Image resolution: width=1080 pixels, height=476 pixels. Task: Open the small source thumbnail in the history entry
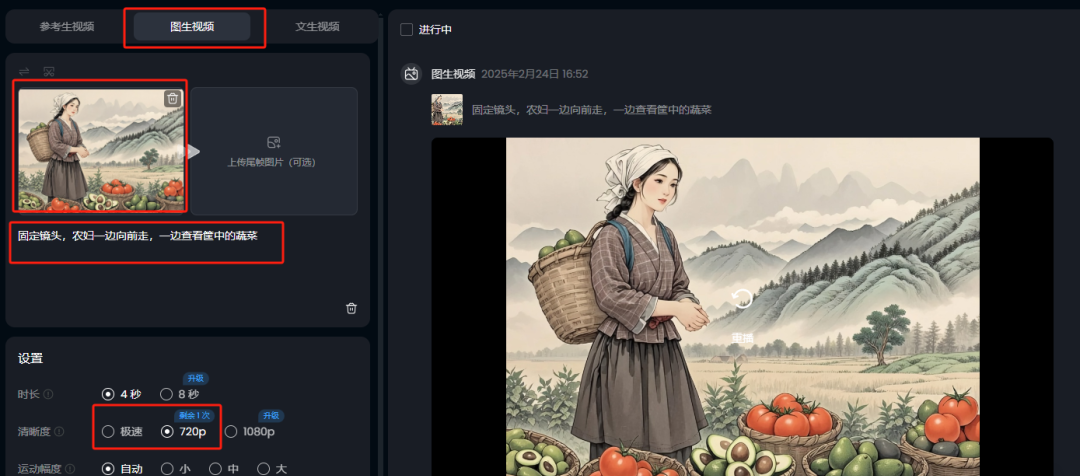click(447, 110)
